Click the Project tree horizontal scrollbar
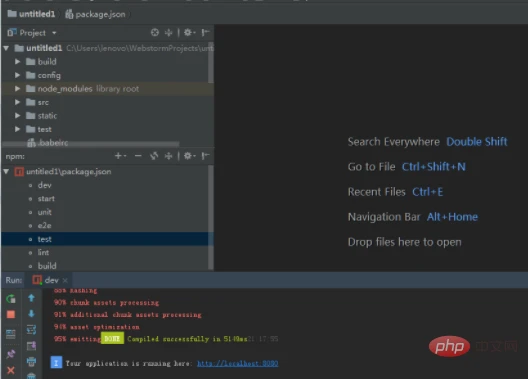 click(91, 144)
